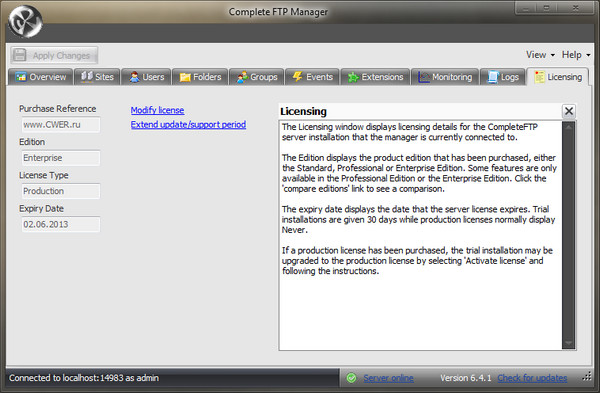
Task: Click the 'License Type' label
Action: click(44, 175)
